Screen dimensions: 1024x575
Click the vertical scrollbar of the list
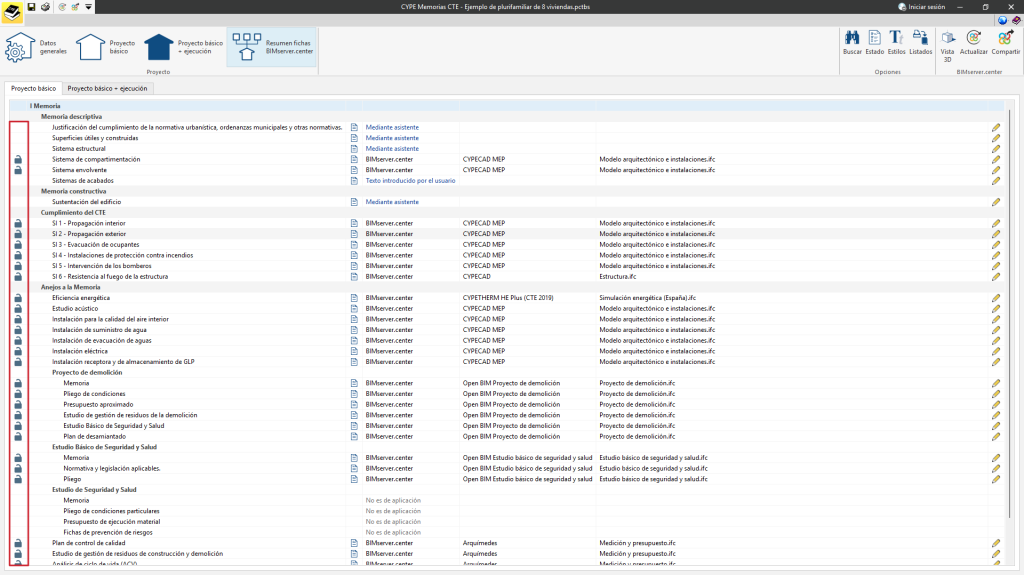(x=1010, y=314)
